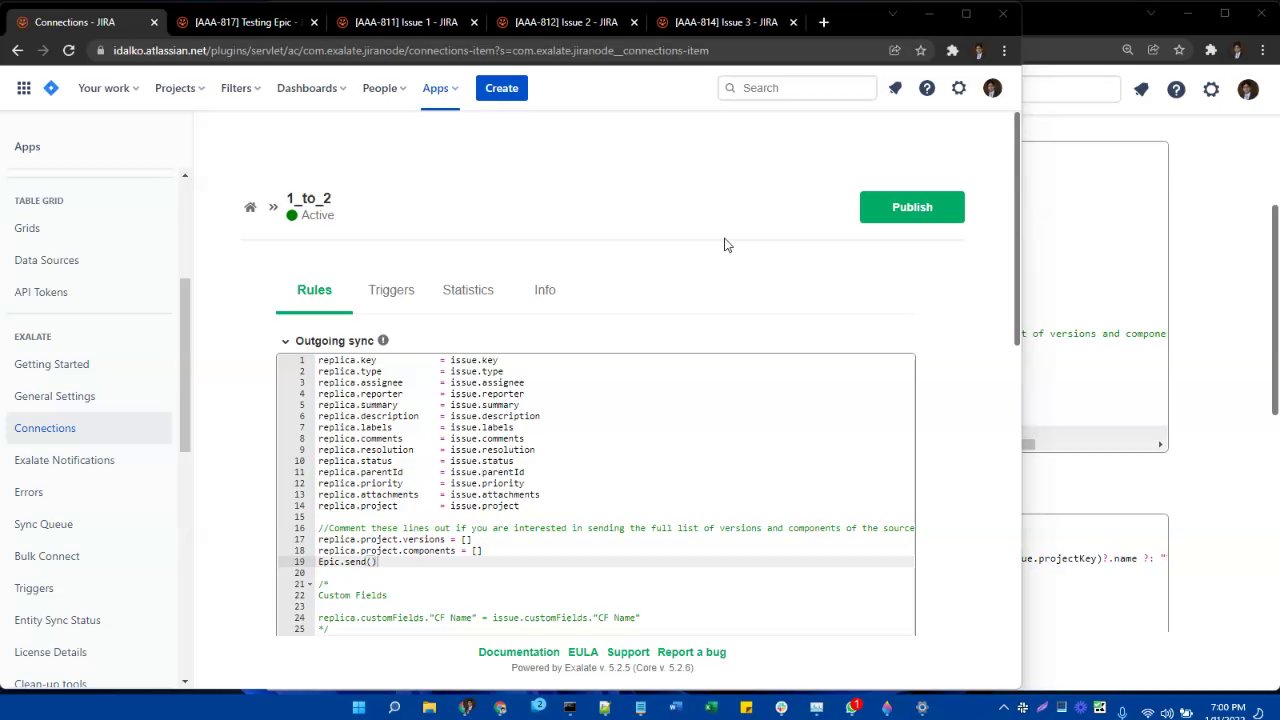The image size is (1280, 720).
Task: Open the Chrome three-dot menu in front window
Action: 1004,50
